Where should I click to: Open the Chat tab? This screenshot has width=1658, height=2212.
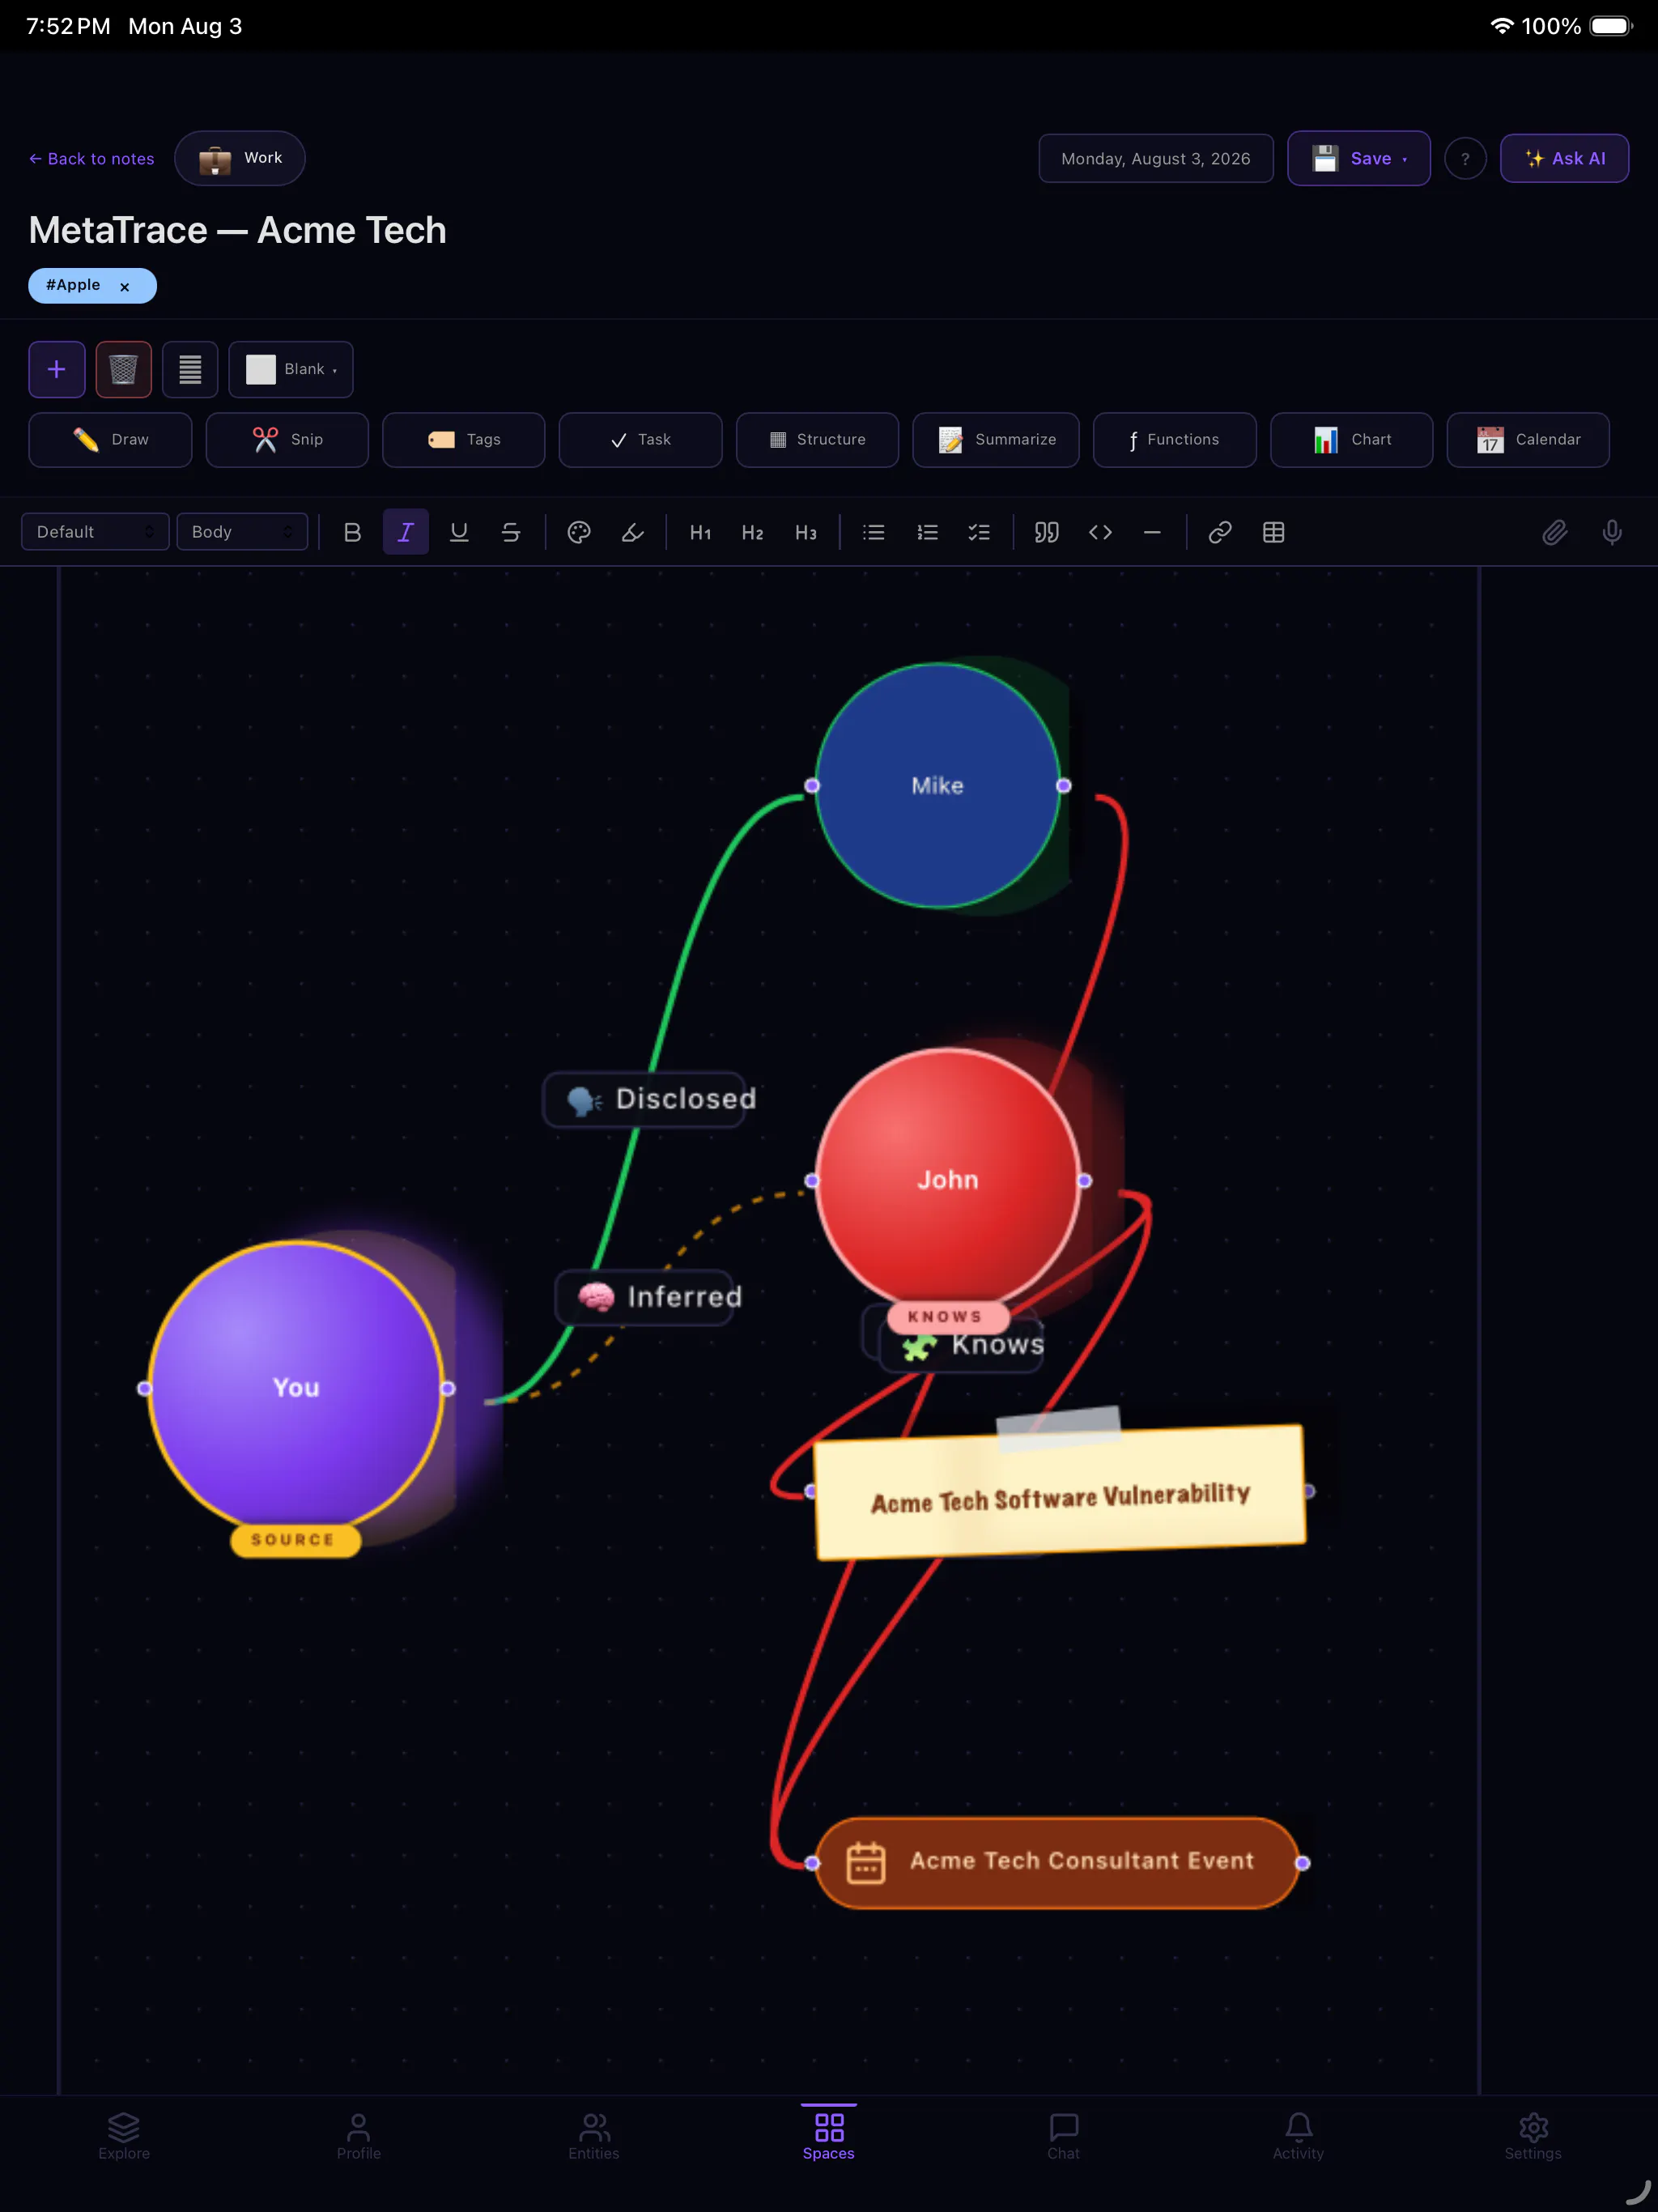point(1063,2136)
